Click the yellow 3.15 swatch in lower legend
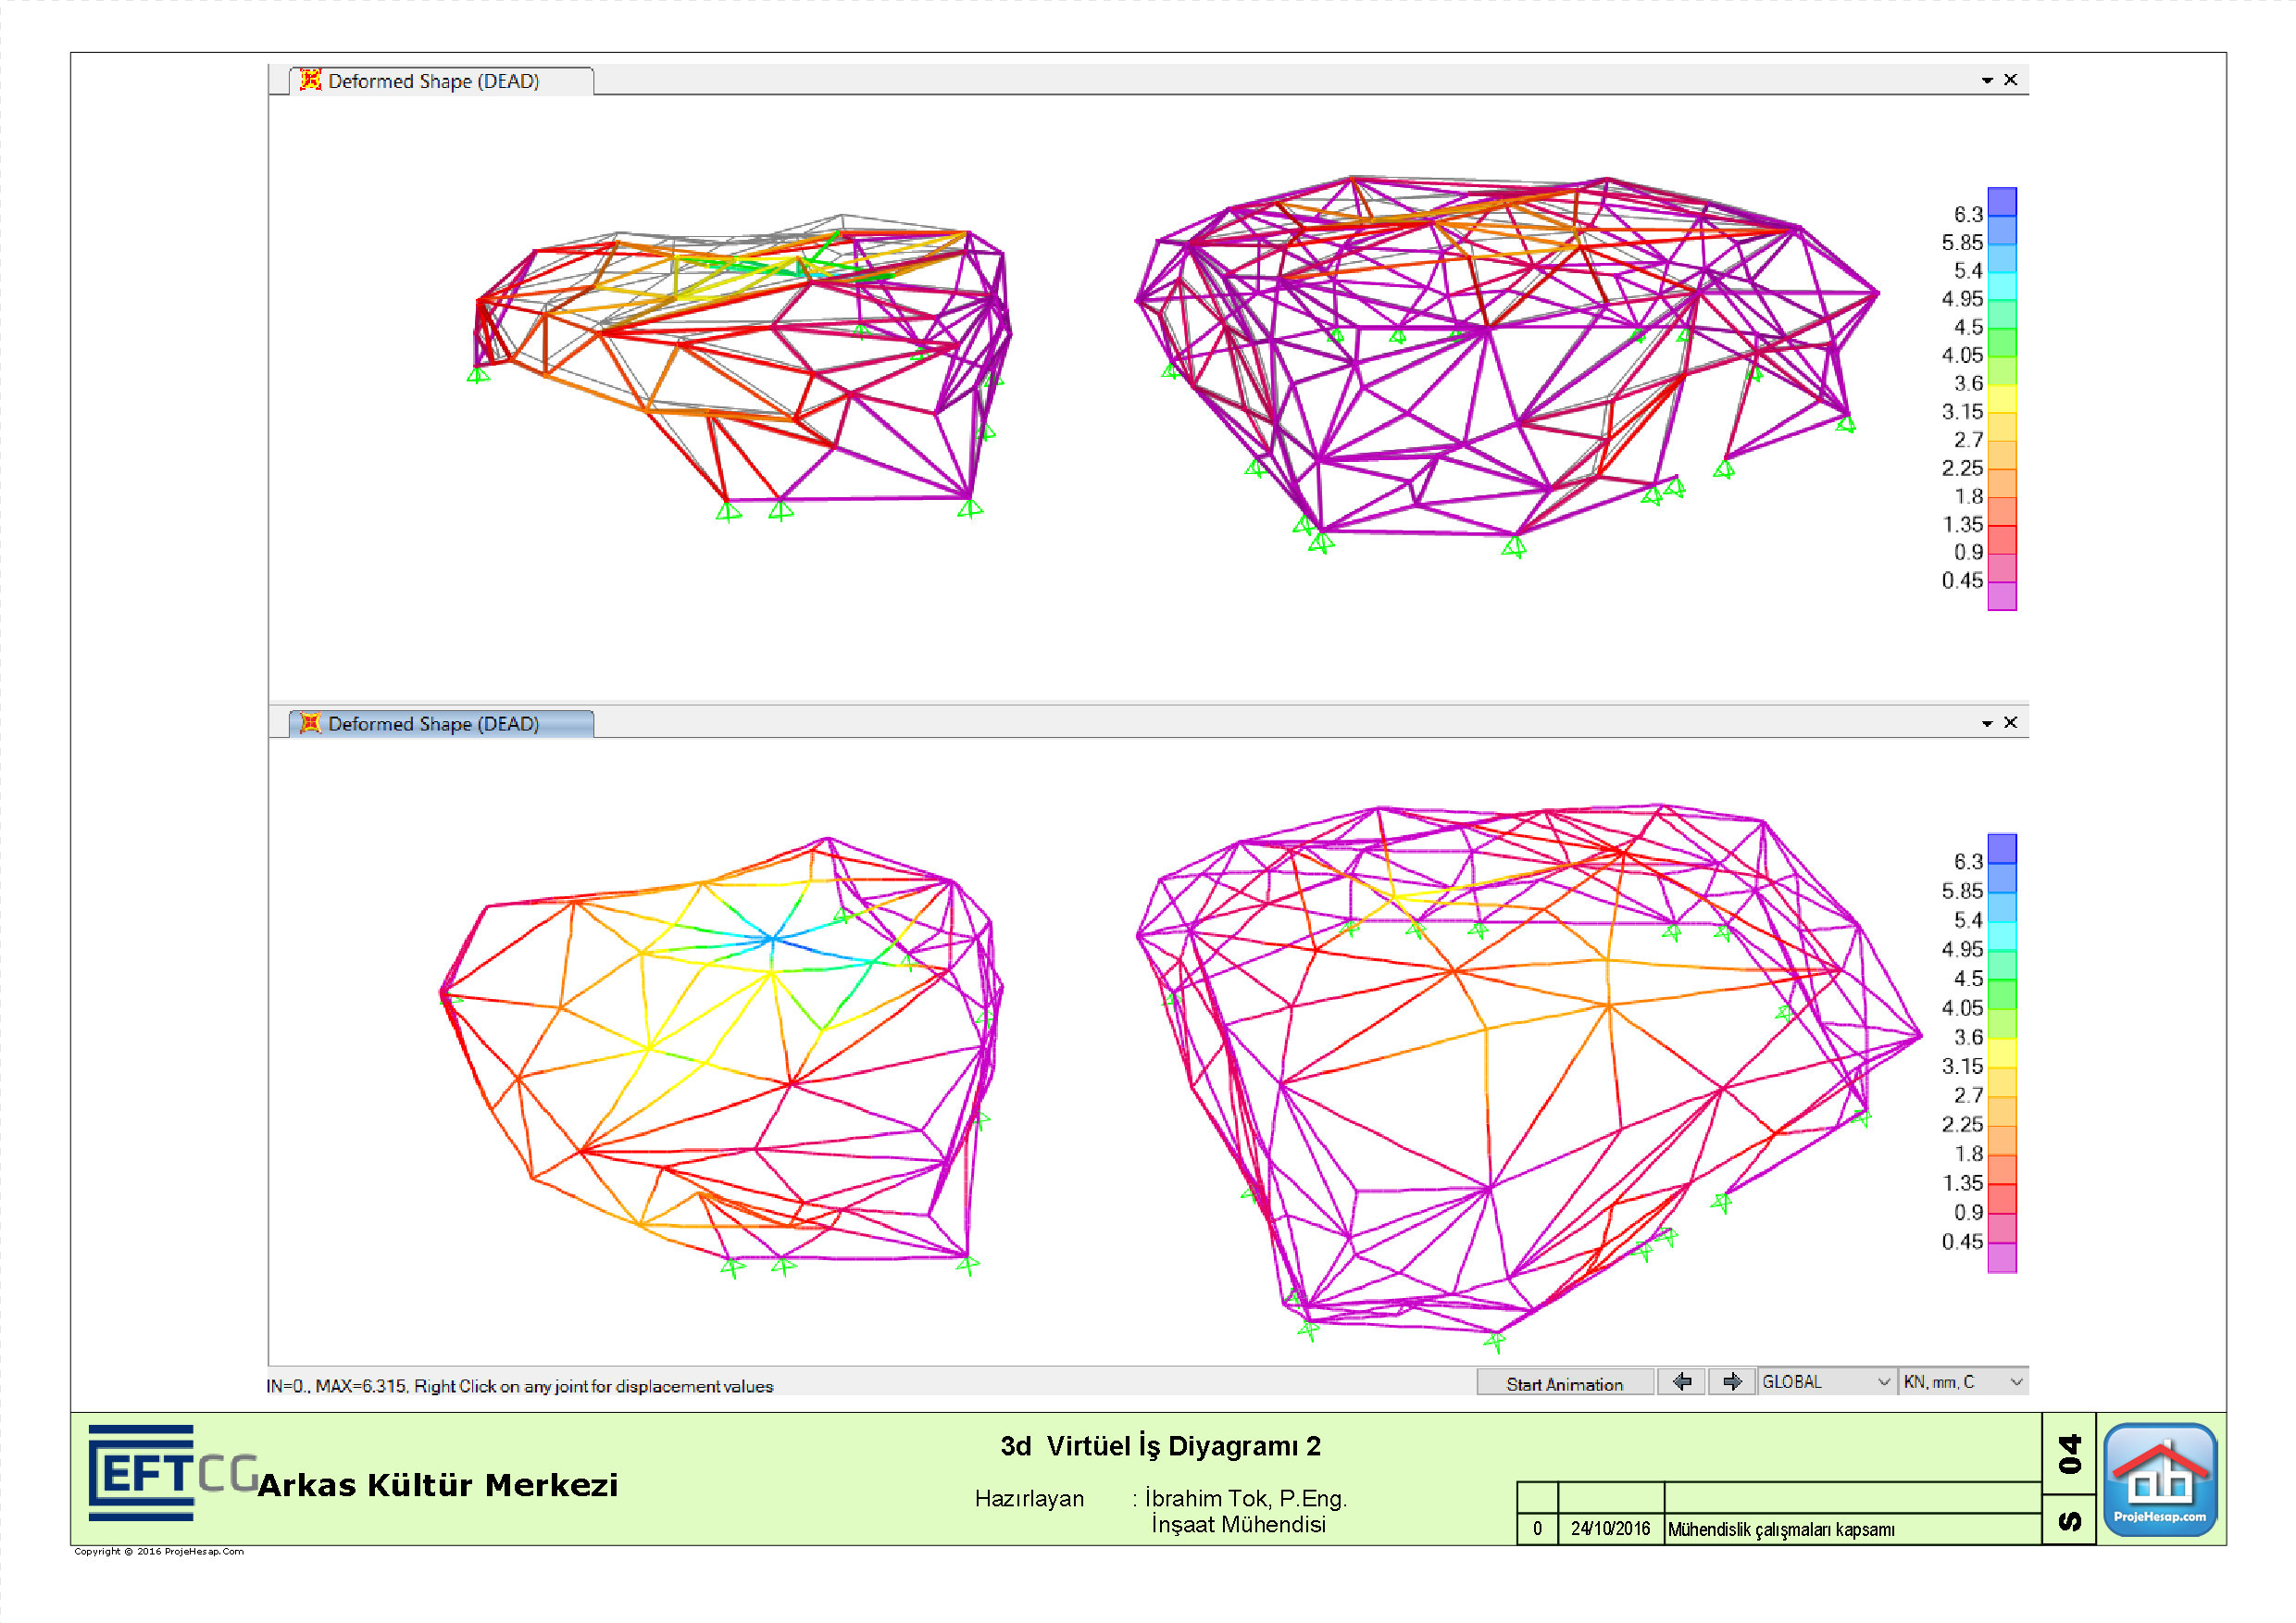The width and height of the screenshot is (2296, 1623). point(2002,1054)
